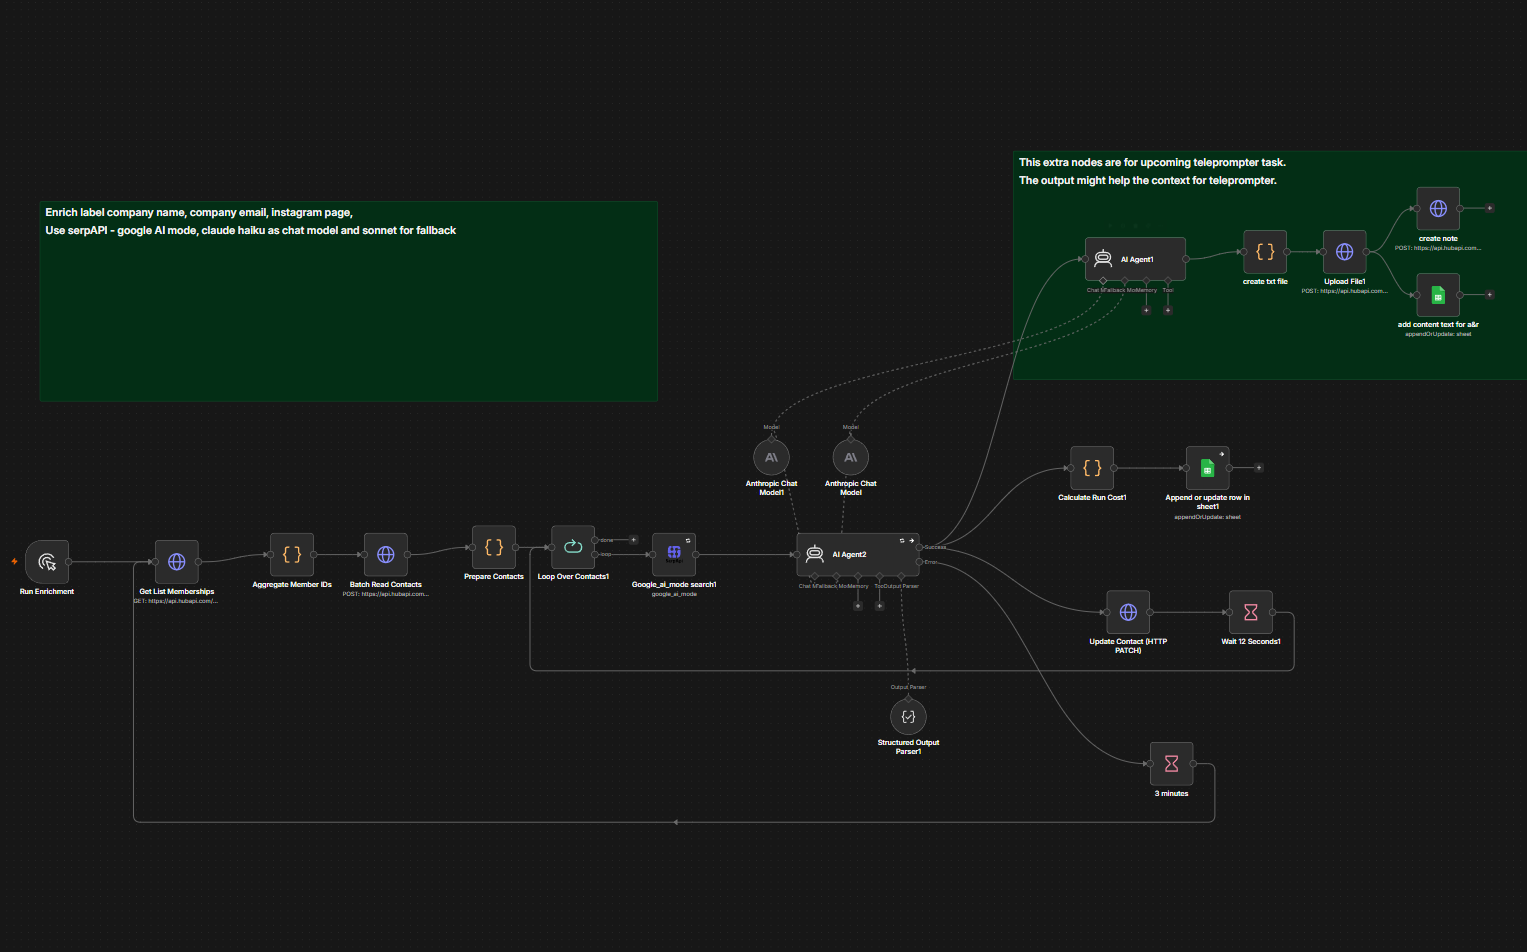Image resolution: width=1527 pixels, height=952 pixels.
Task: Click the Loop Over Contacts1 loop output connector
Action: [x=595, y=554]
